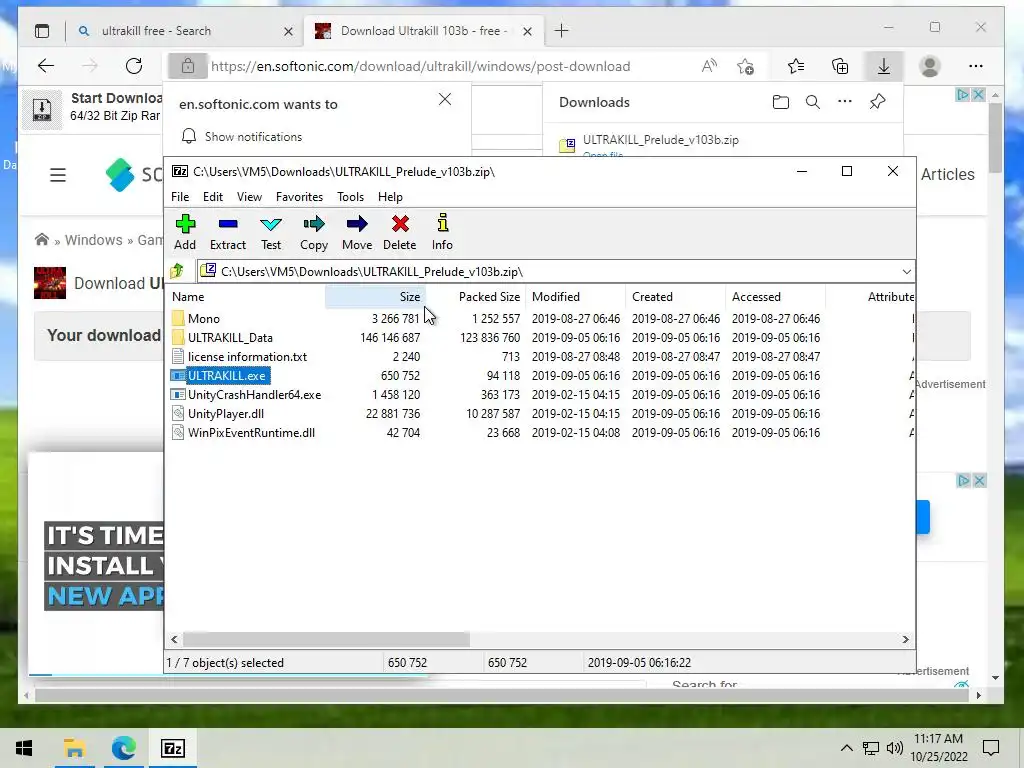
Task: Click the Add toolbar icon in 7-Zip
Action: coord(185,232)
